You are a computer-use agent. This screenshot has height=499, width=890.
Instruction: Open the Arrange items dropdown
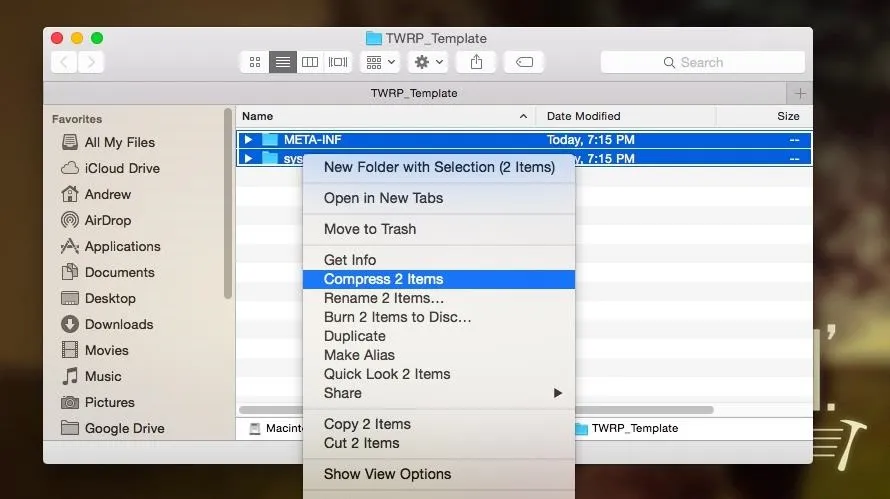click(380, 62)
